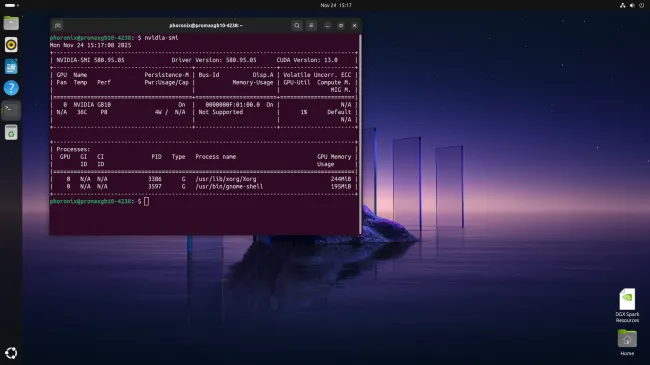Open Activities workspace indicator
Viewport: 650px width, 365px height.
[x=11, y=5]
